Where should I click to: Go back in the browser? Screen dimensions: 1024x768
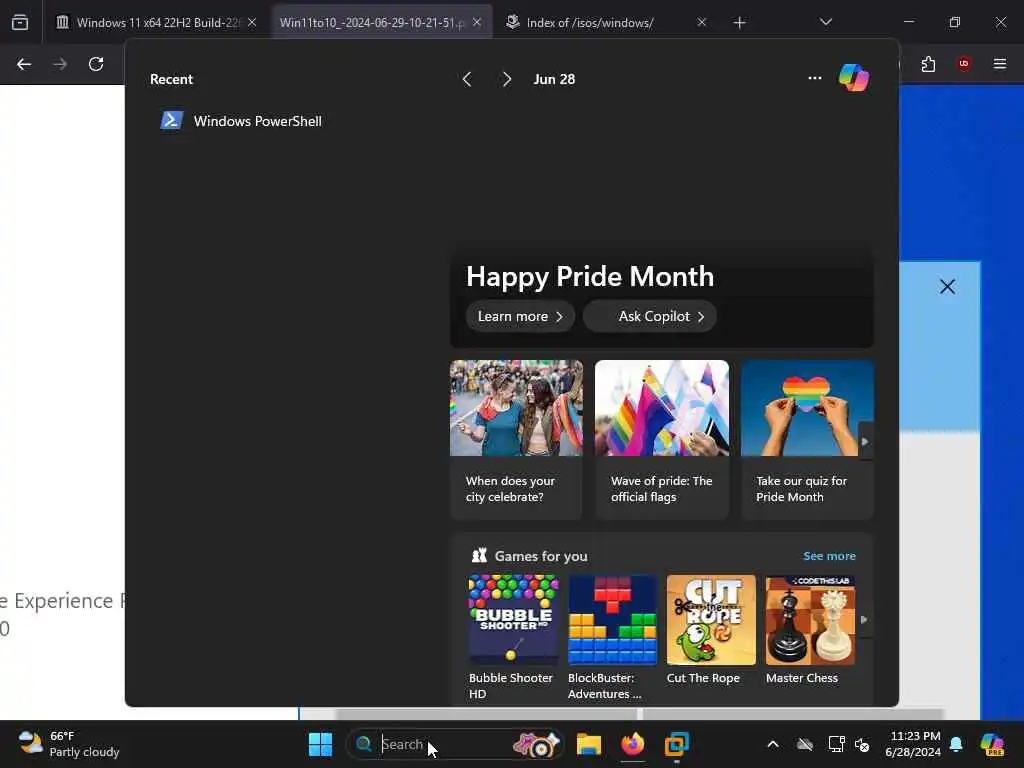(x=24, y=64)
